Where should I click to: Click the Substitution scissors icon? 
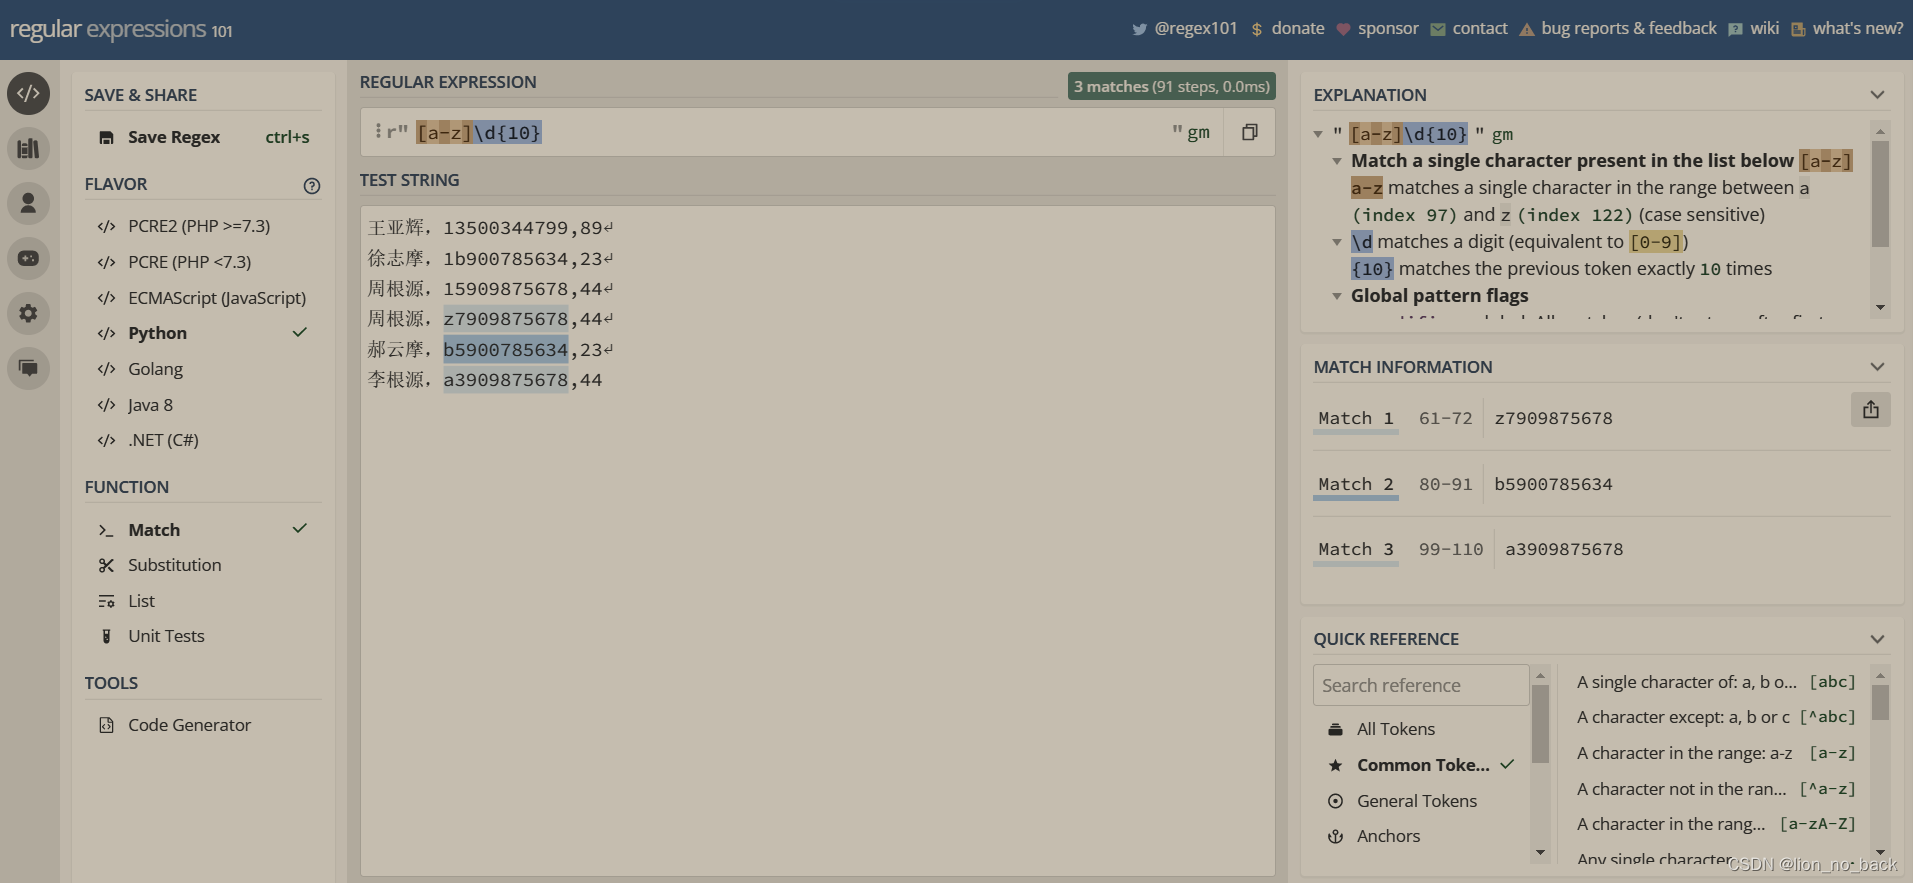pyautogui.click(x=106, y=566)
